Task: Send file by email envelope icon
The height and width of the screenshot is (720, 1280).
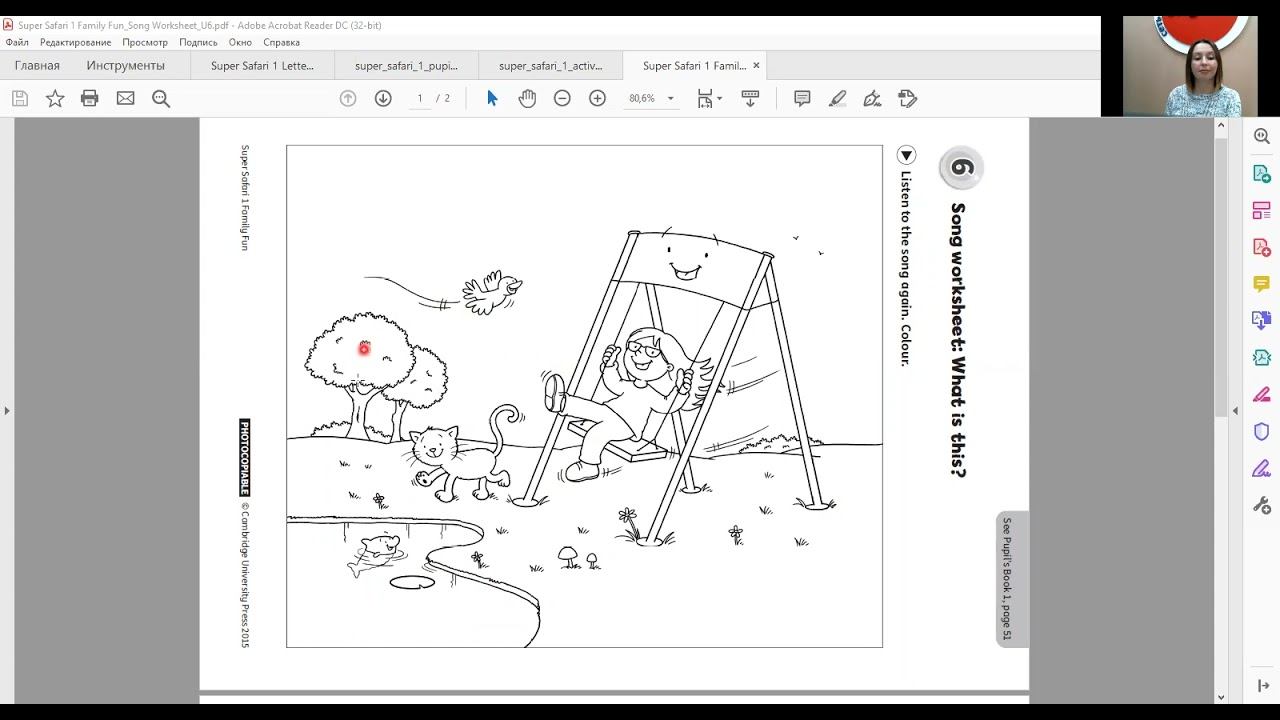Action: 125,98
